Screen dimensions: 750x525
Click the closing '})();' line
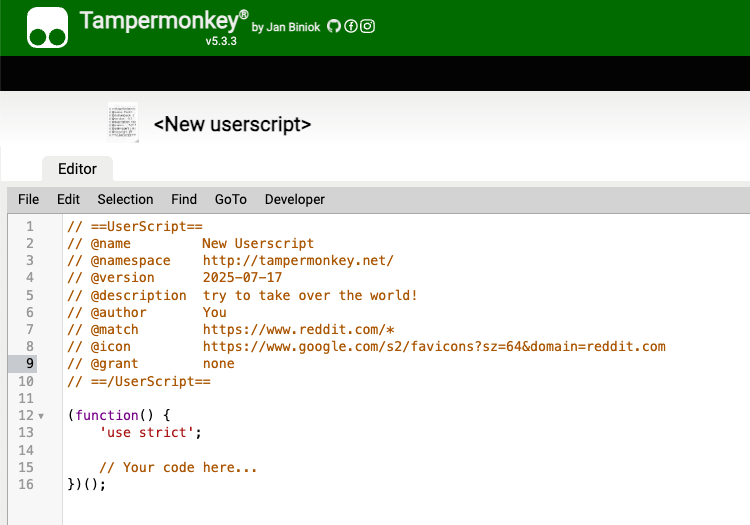coord(87,484)
